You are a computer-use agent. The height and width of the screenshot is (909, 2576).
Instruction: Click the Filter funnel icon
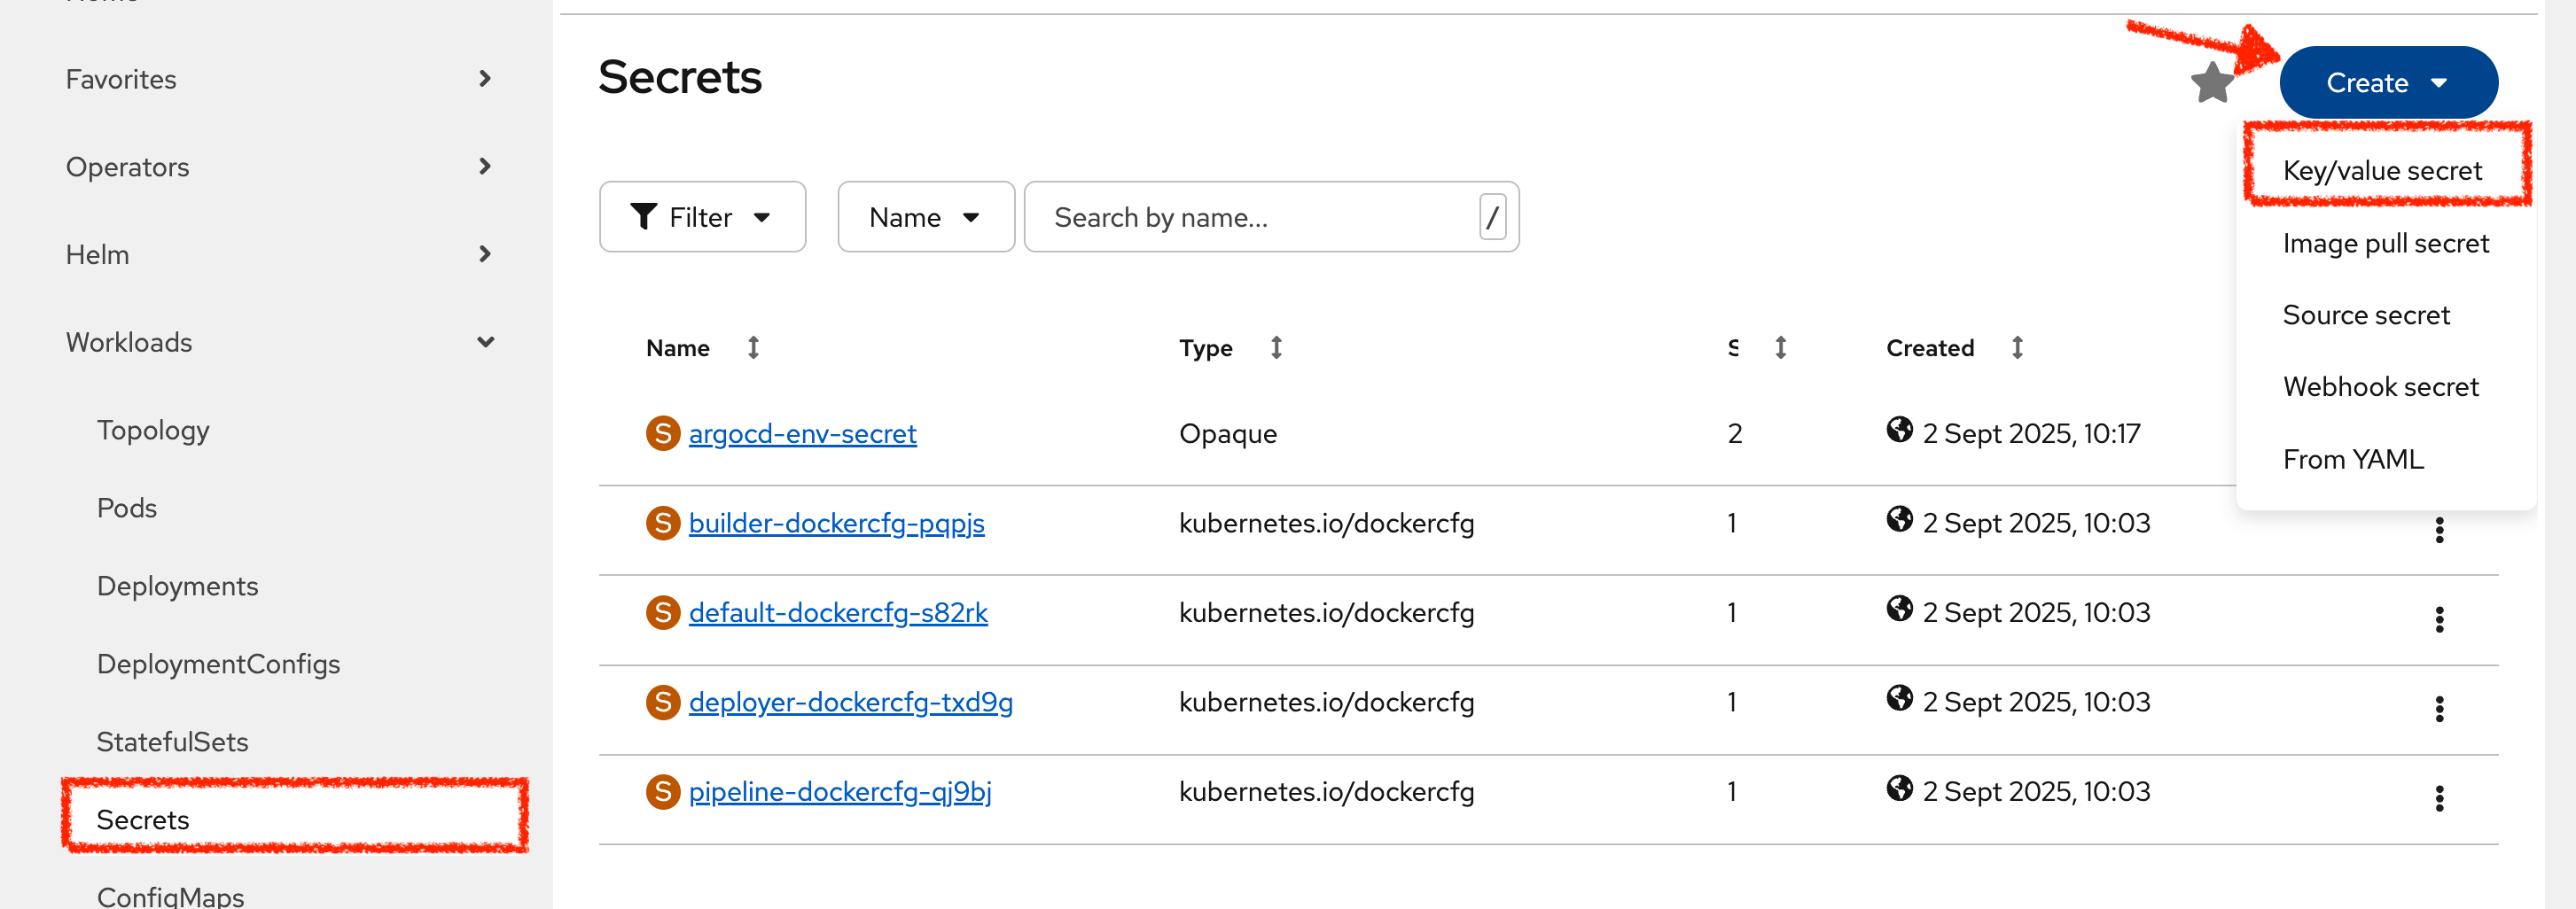(x=646, y=216)
